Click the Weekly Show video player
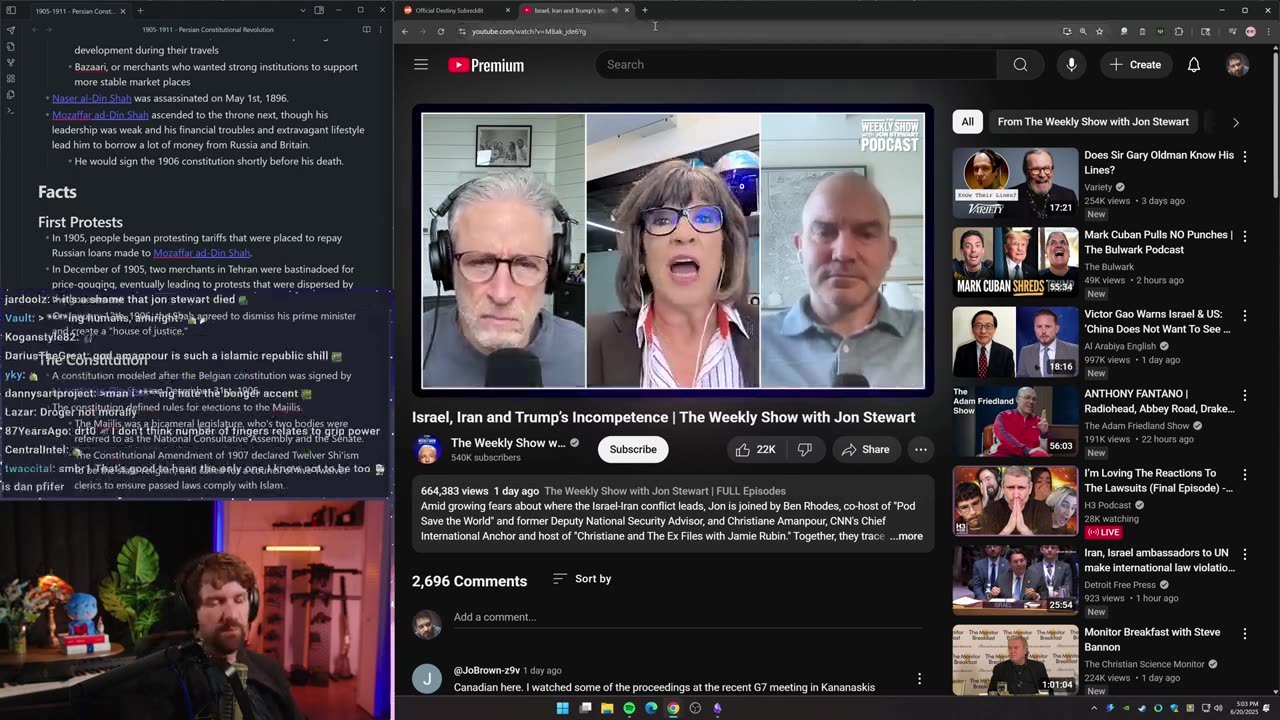Image resolution: width=1280 pixels, height=720 pixels. click(673, 250)
